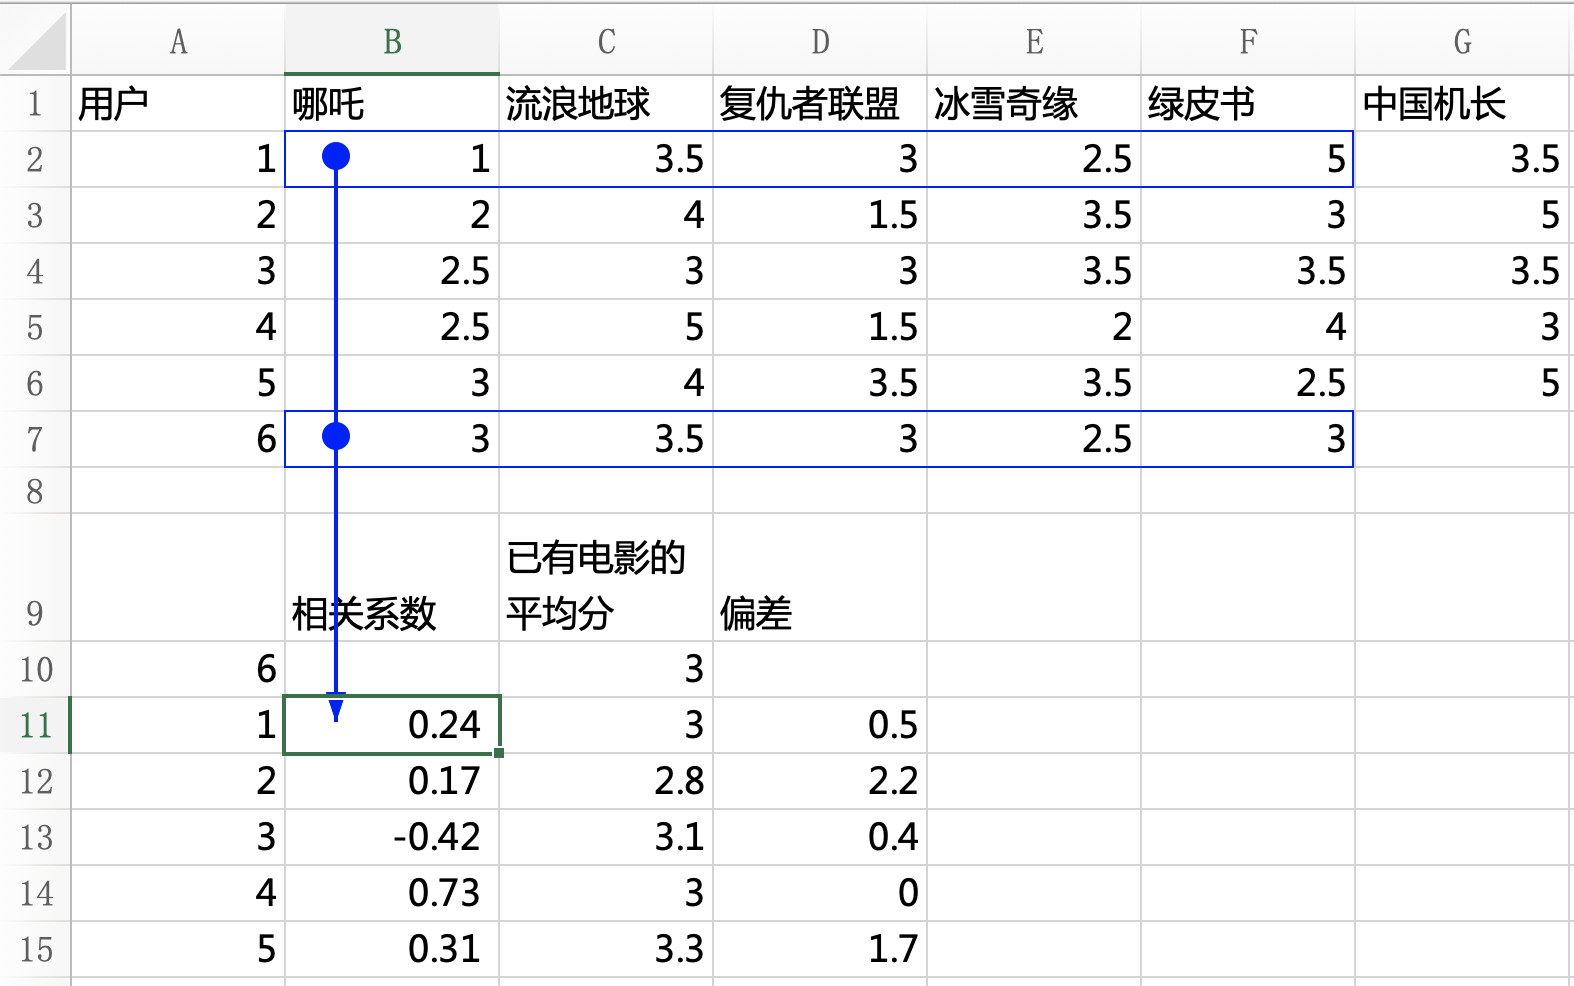Select the 偏差 cell containing 0

820,893
